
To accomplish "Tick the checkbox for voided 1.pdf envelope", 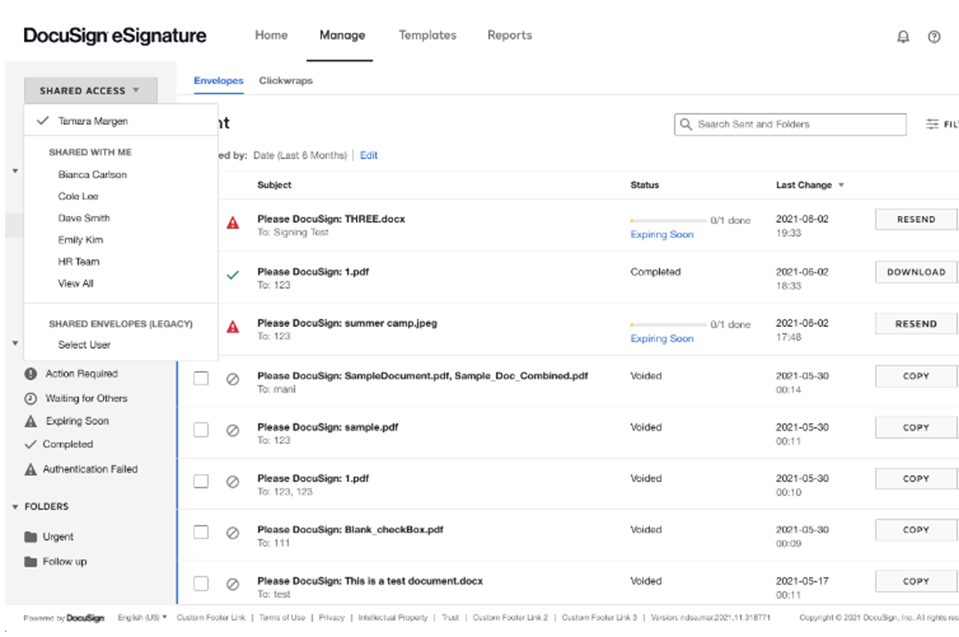I will tap(201, 481).
